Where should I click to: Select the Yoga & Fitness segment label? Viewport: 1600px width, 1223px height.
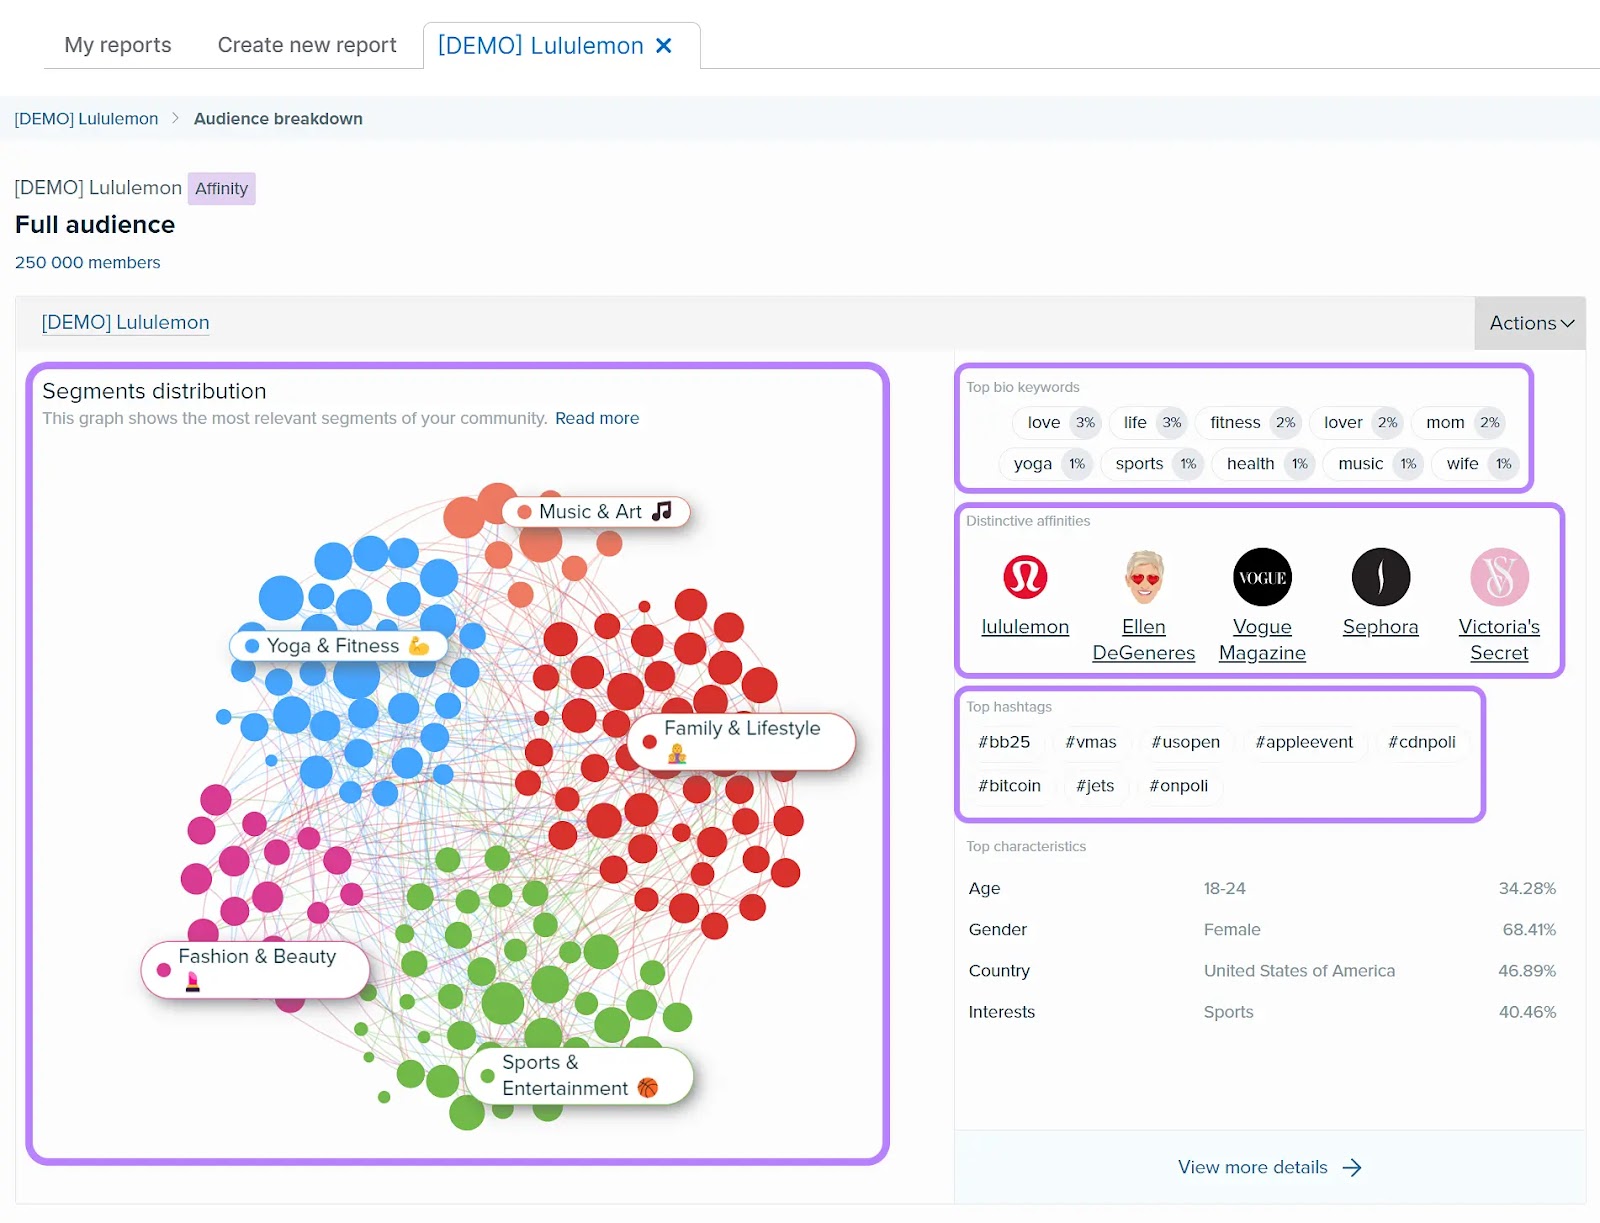(338, 645)
